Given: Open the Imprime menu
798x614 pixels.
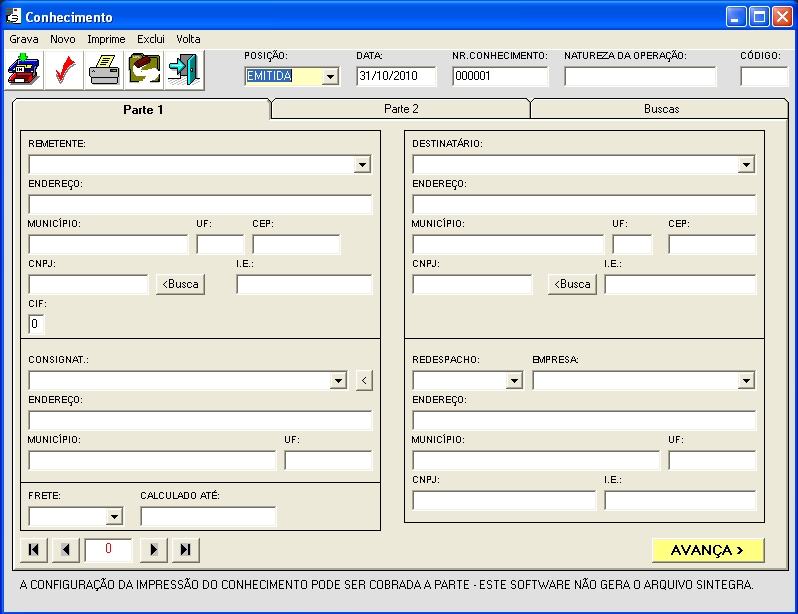Looking at the screenshot, I should pos(106,39).
